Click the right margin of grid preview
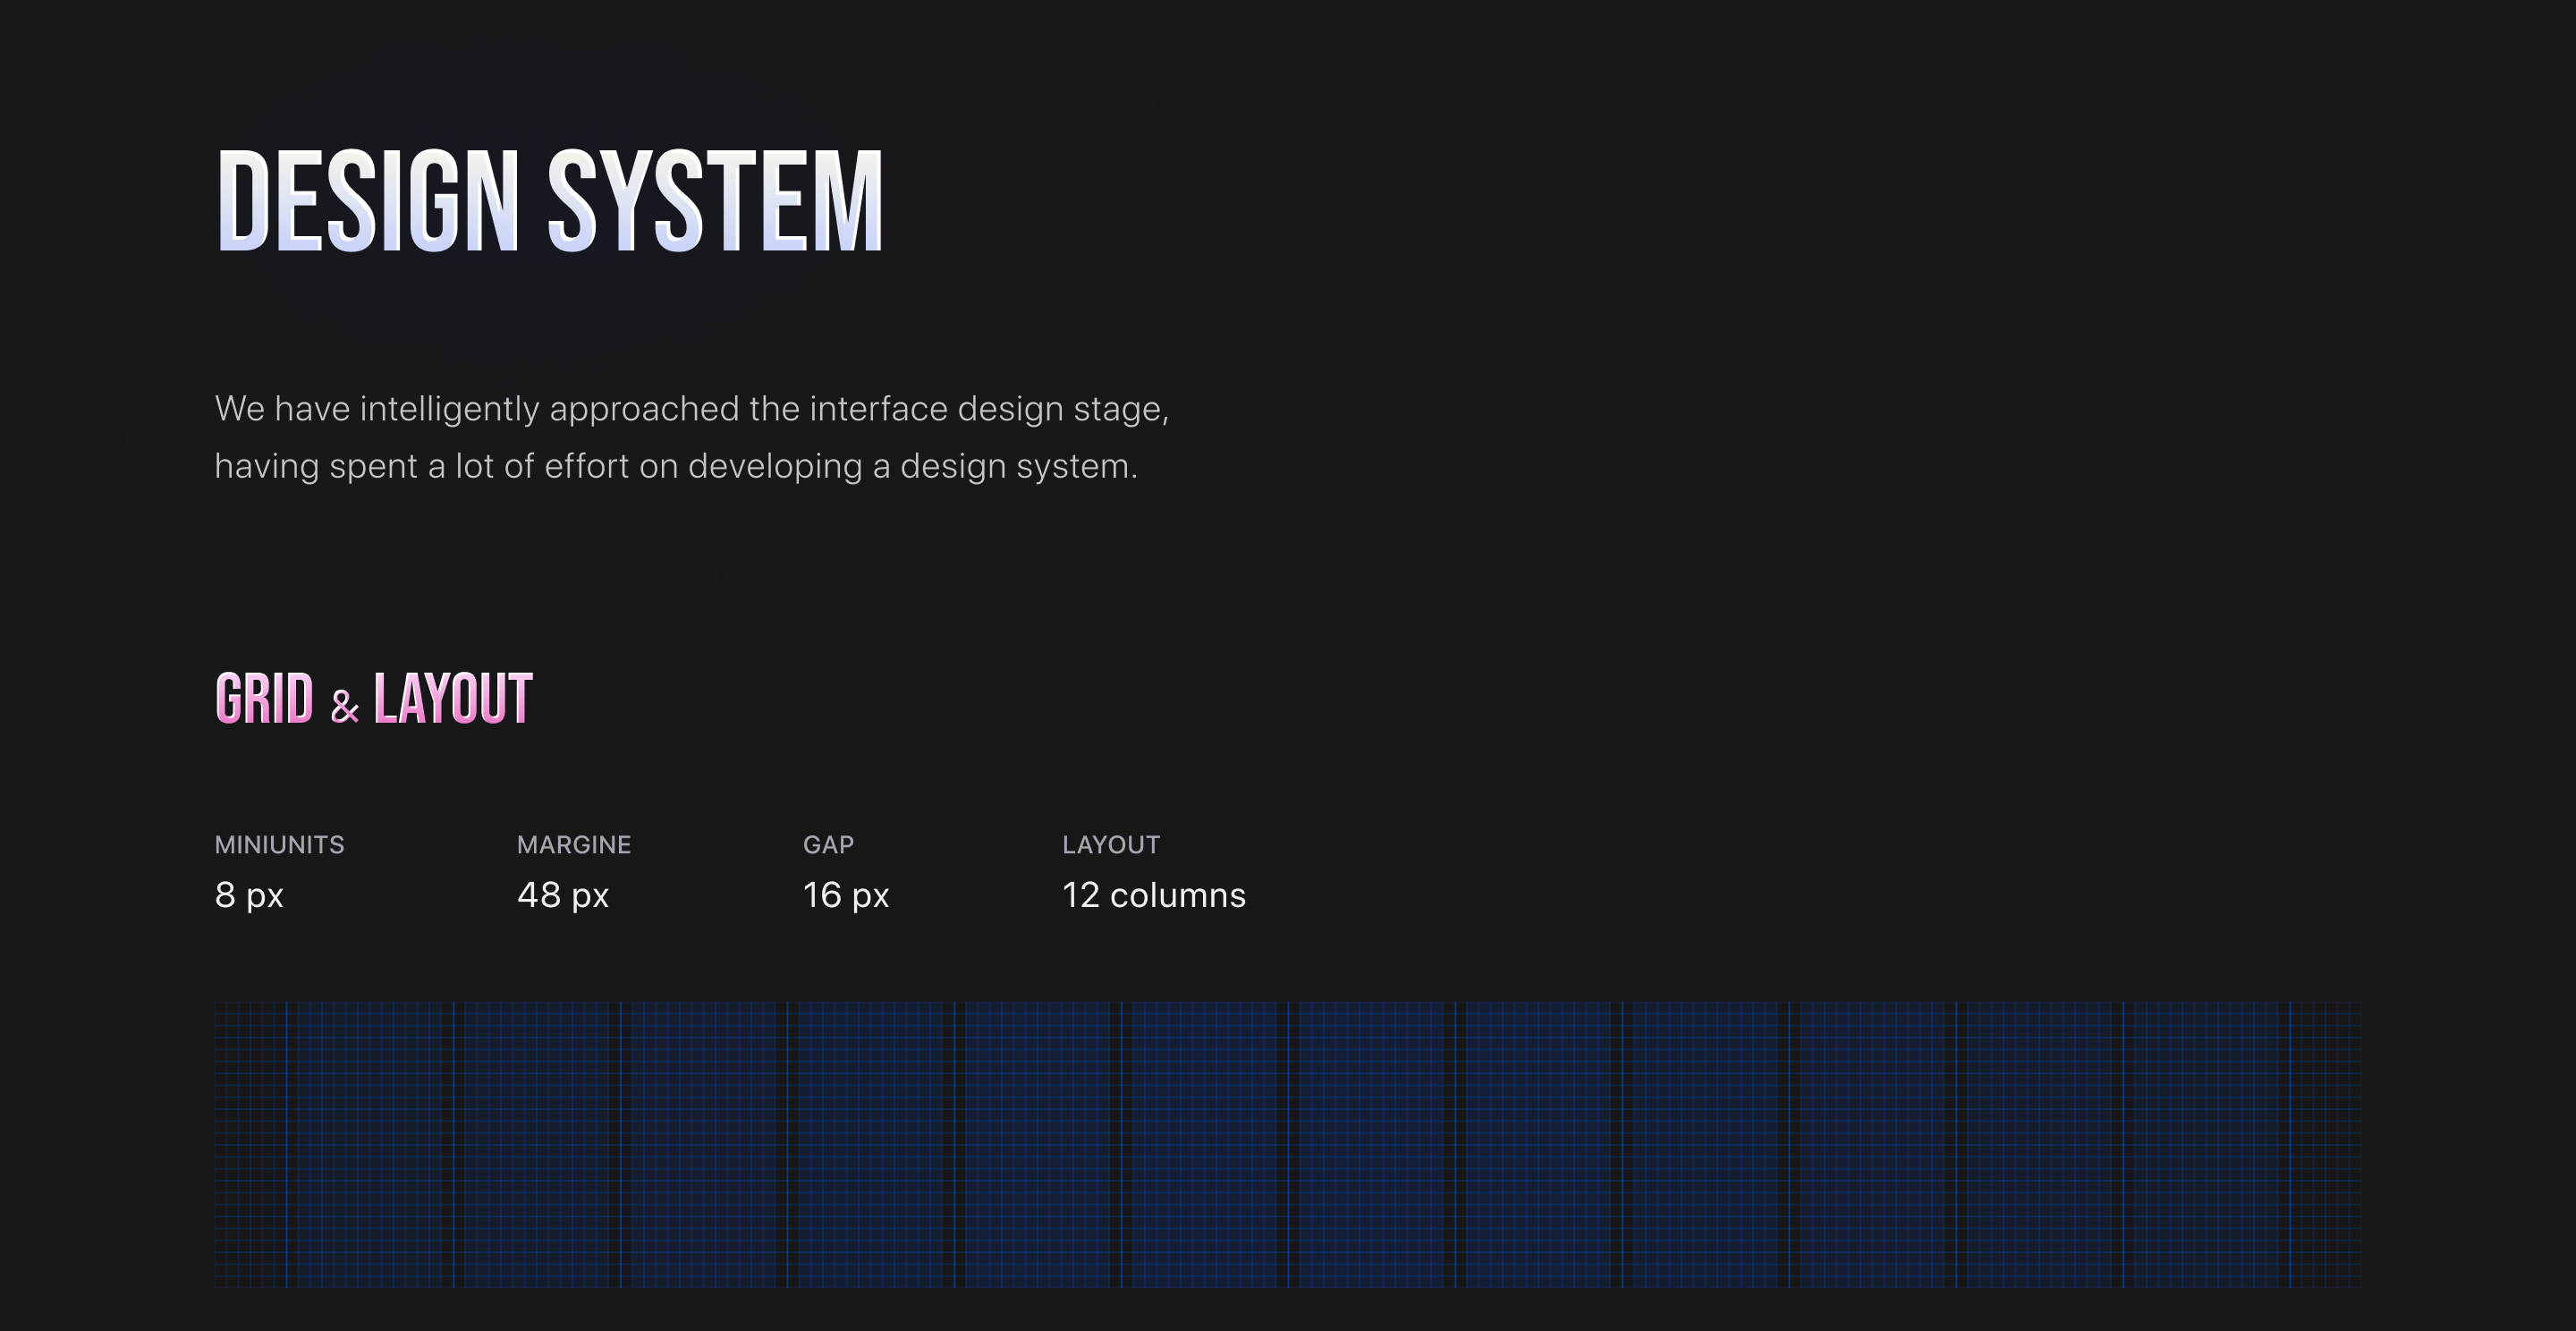2576x1331 pixels. 2326,1144
